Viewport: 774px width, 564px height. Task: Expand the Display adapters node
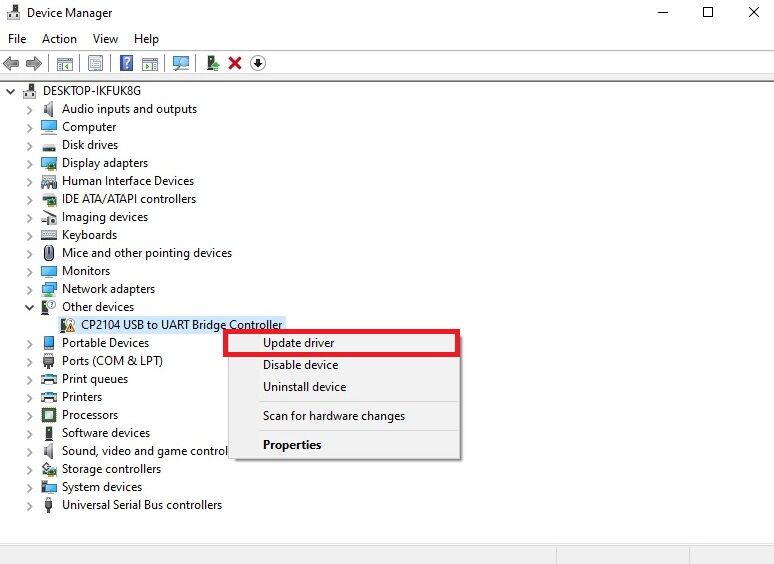click(x=30, y=163)
